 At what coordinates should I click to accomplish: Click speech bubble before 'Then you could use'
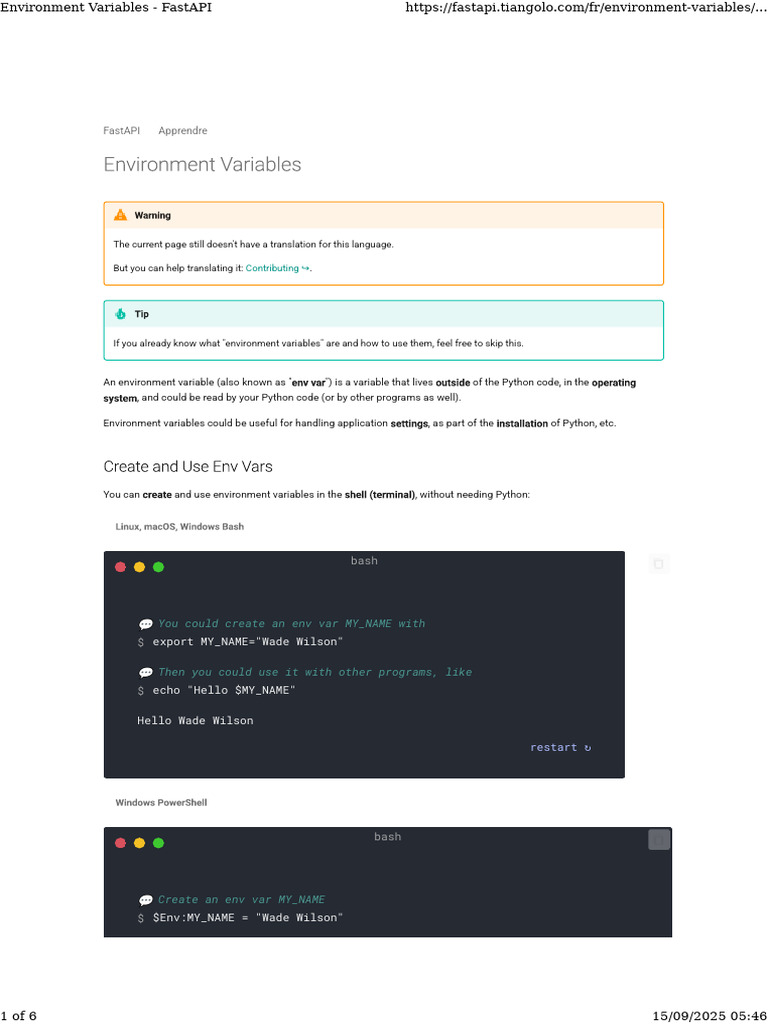click(146, 673)
